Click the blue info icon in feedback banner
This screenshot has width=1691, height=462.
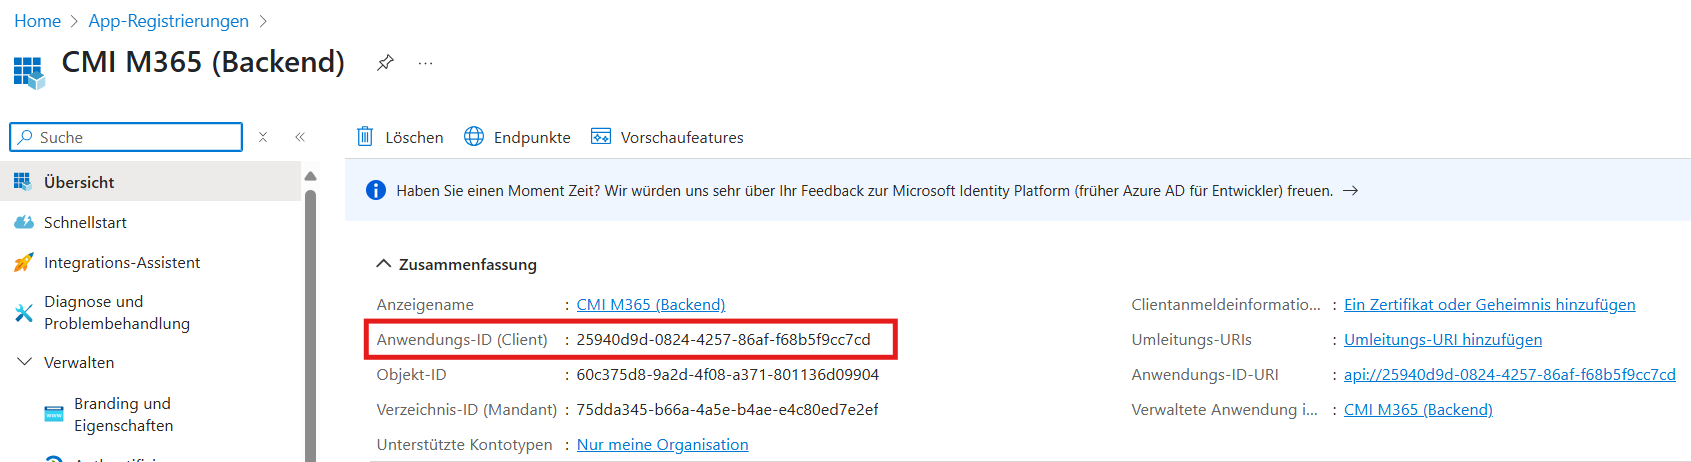(376, 190)
